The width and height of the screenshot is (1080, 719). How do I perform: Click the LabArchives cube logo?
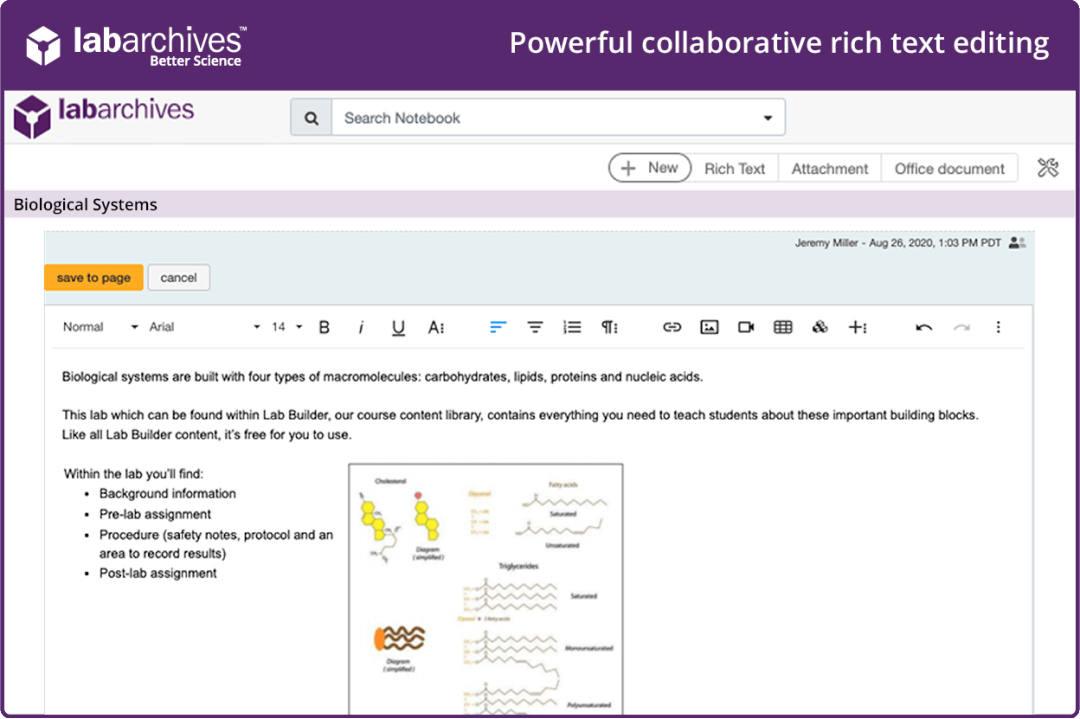pyautogui.click(x=32, y=116)
